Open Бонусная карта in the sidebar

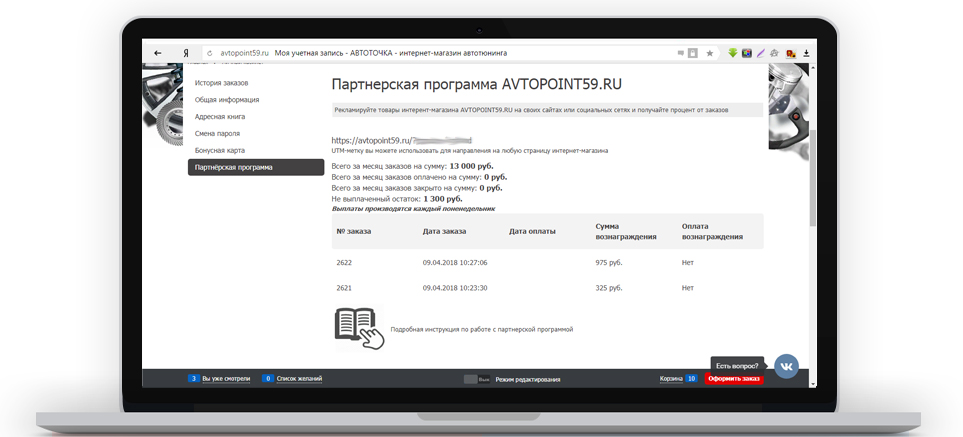point(220,150)
